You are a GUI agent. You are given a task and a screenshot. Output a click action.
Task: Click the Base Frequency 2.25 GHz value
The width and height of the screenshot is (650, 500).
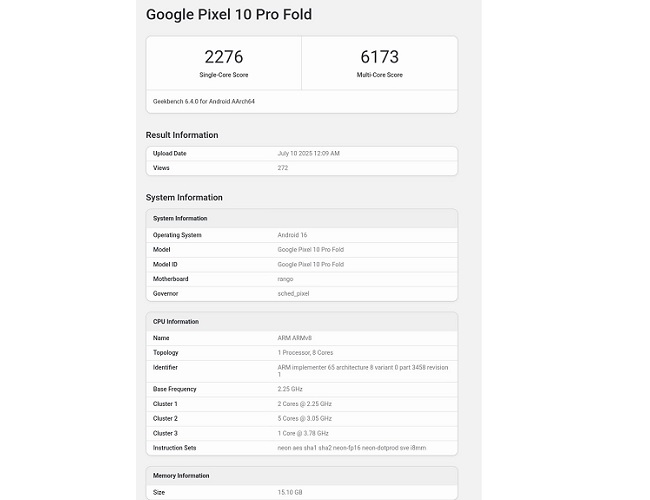tap(290, 389)
